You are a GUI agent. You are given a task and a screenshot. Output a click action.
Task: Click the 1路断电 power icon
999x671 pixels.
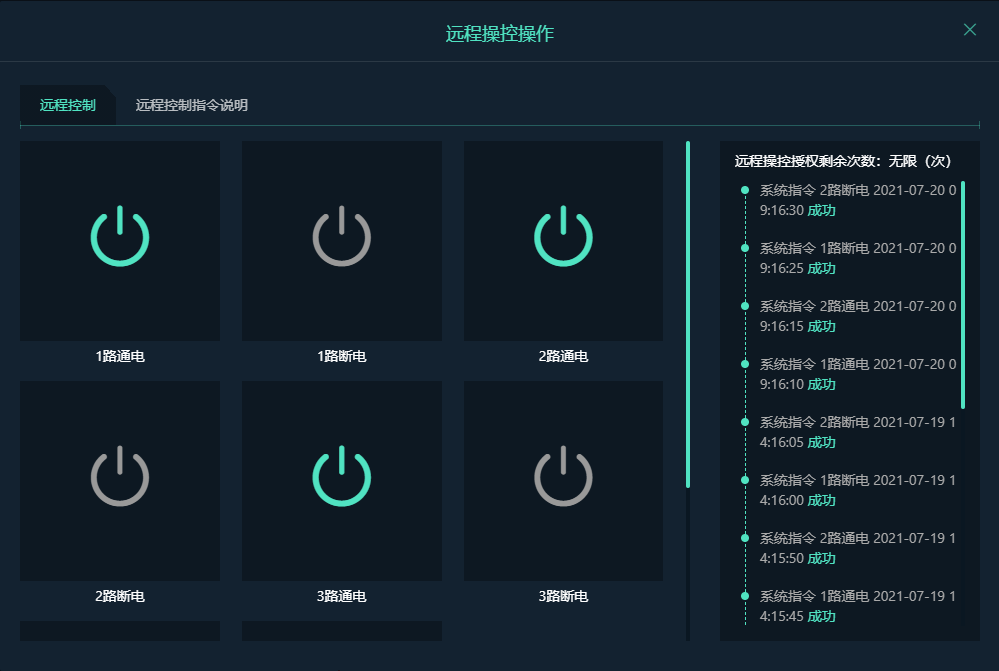341,238
